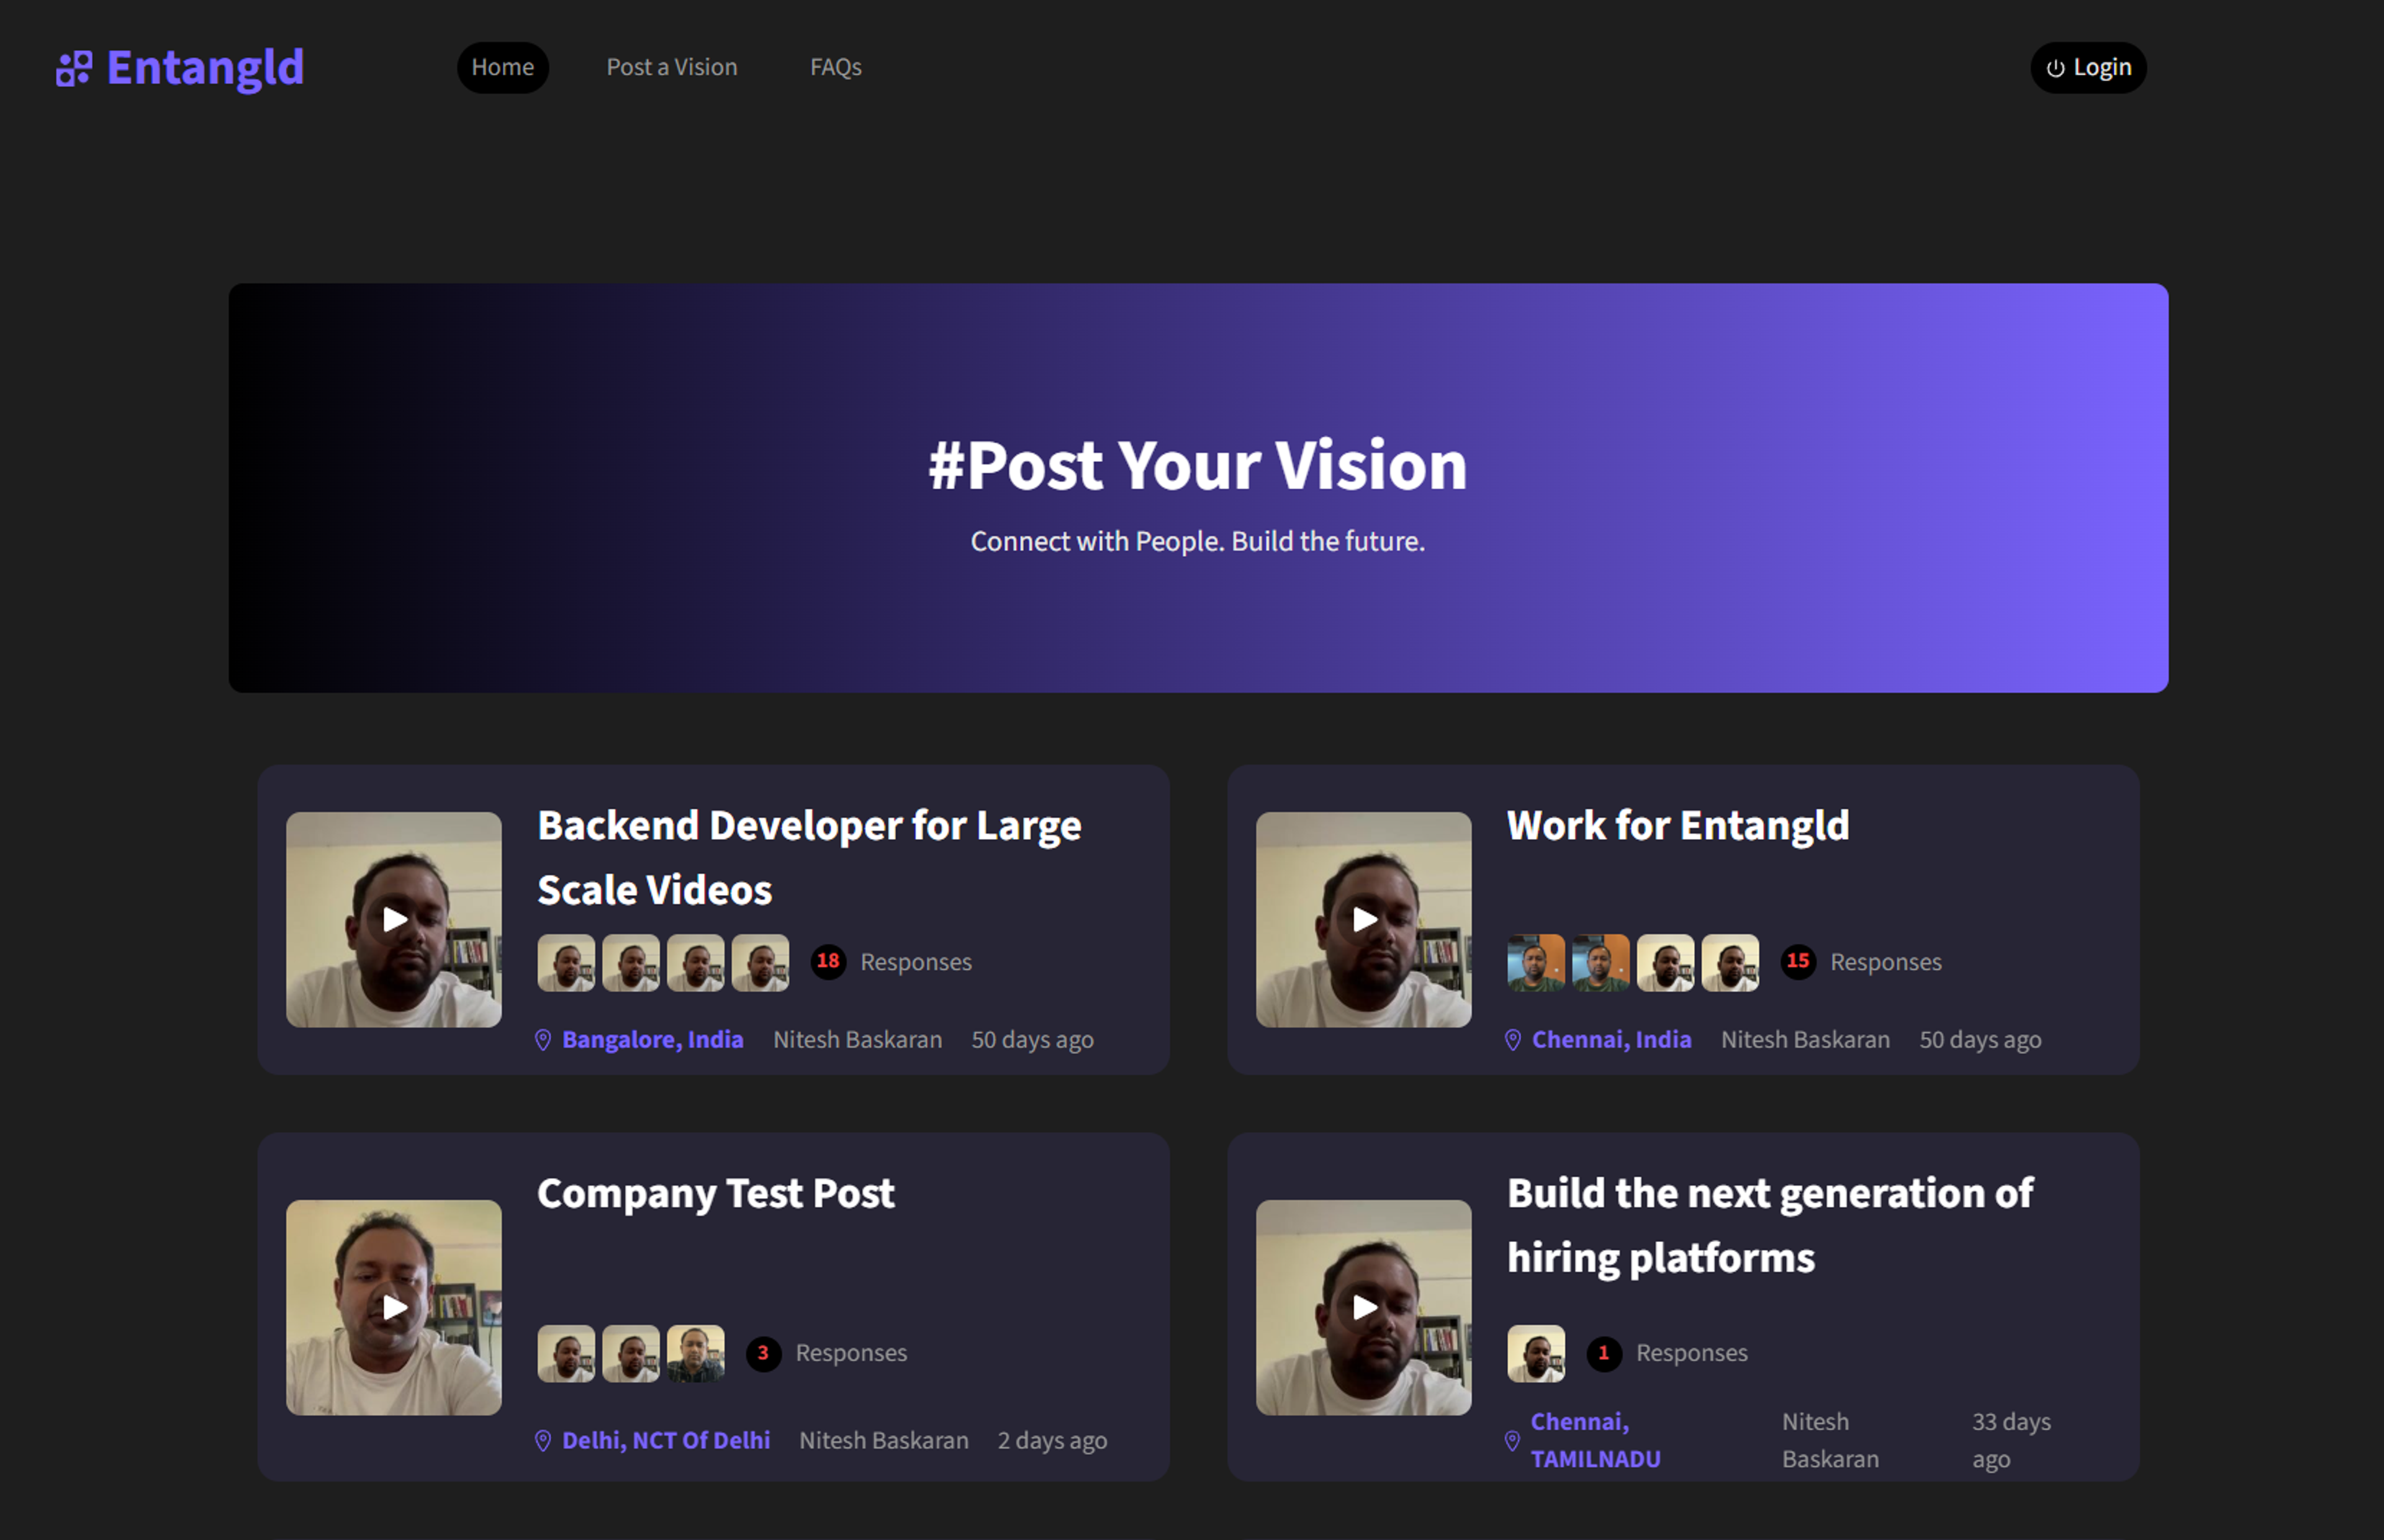Click location pin icon next to Bangalore, India
This screenshot has width=2384, height=1540.
pos(543,1040)
